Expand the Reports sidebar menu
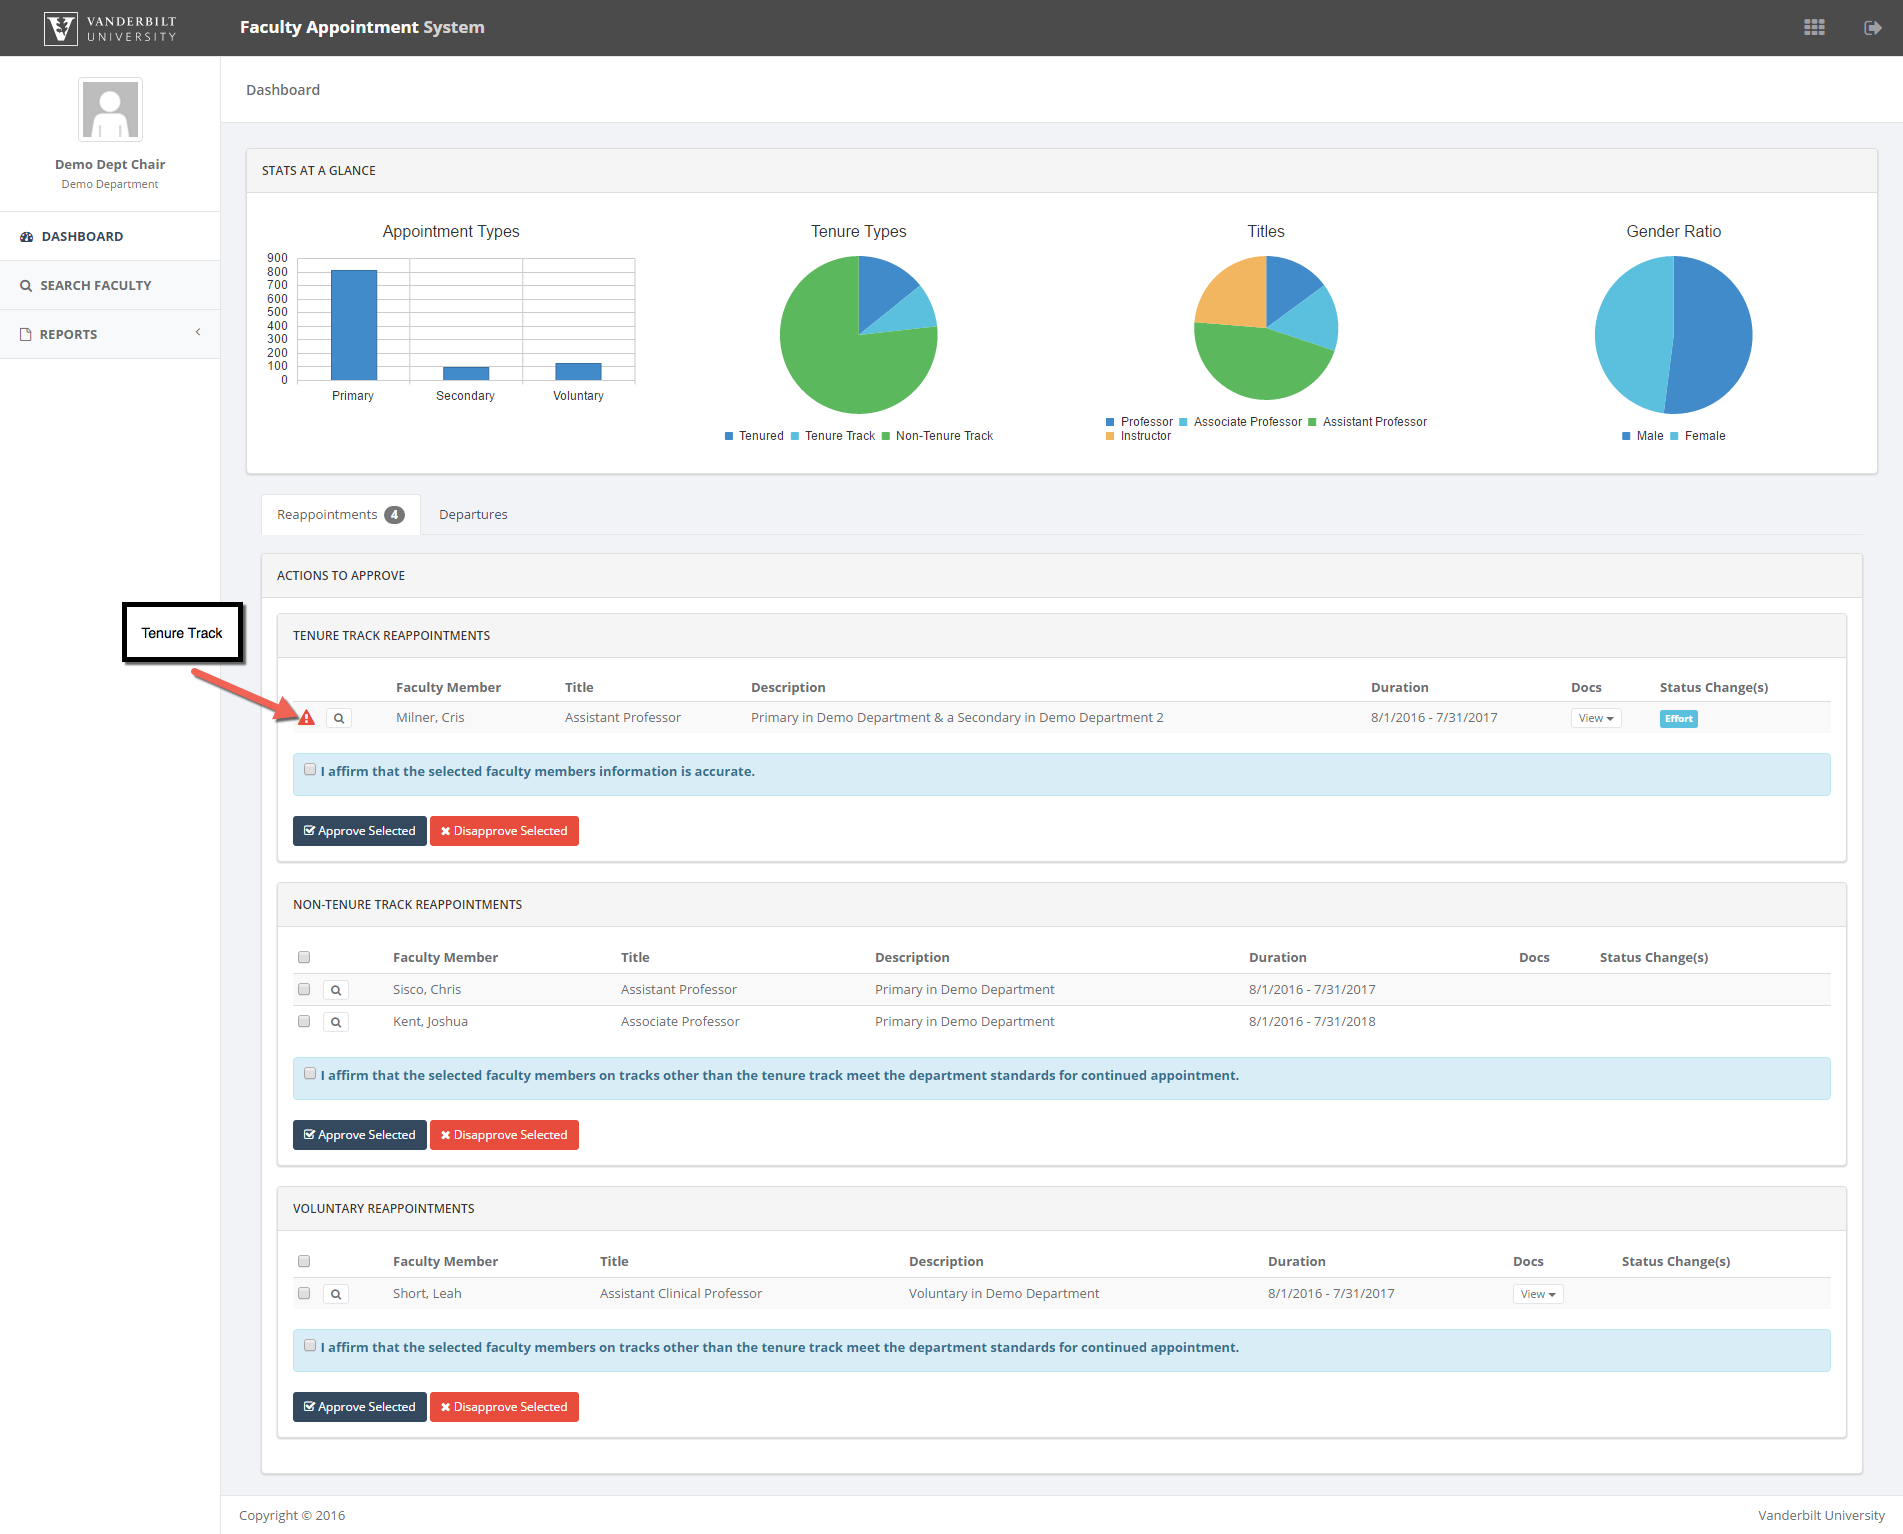The height and width of the screenshot is (1534, 1903). click(110, 334)
